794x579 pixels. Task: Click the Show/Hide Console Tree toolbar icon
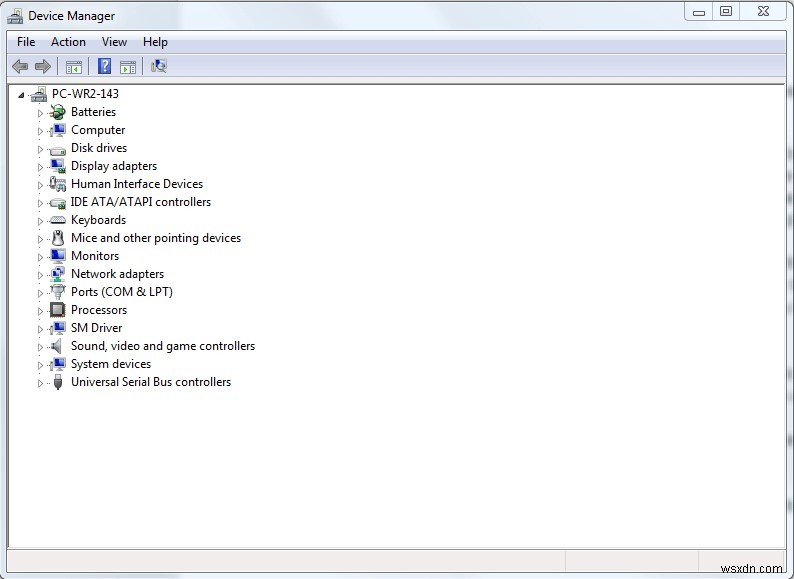pos(73,66)
